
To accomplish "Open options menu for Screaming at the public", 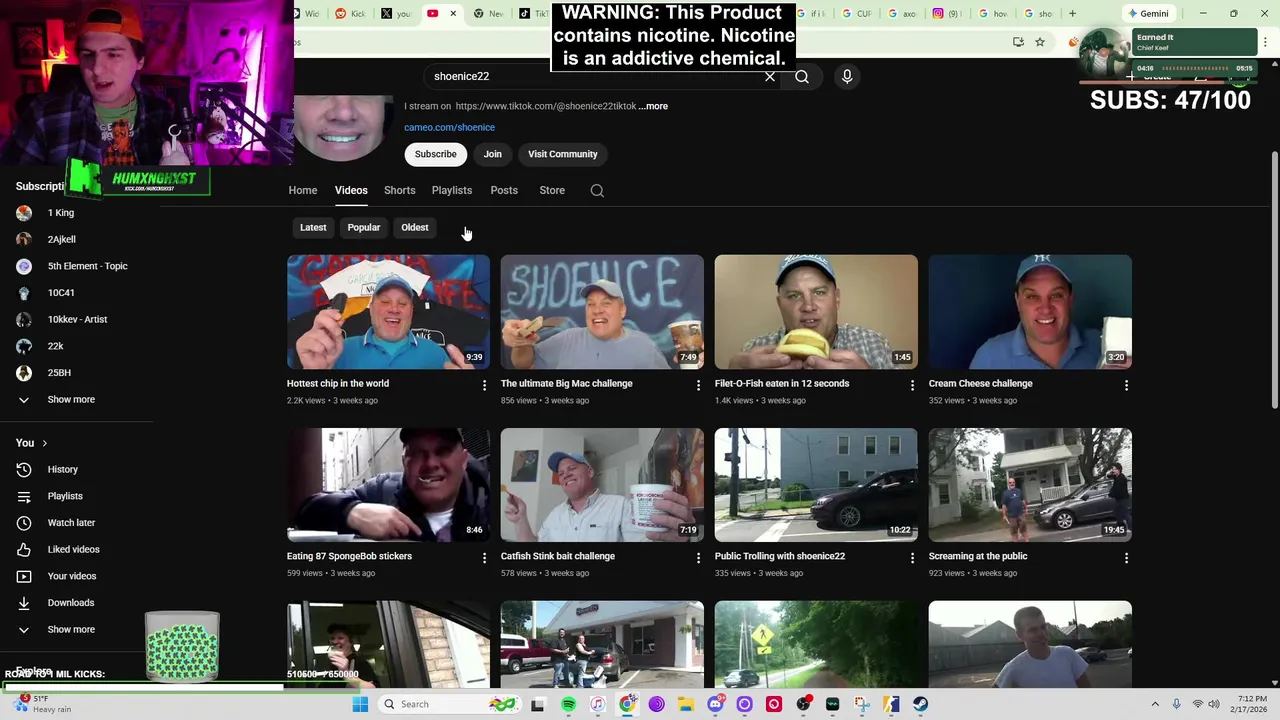I will pos(1126,558).
